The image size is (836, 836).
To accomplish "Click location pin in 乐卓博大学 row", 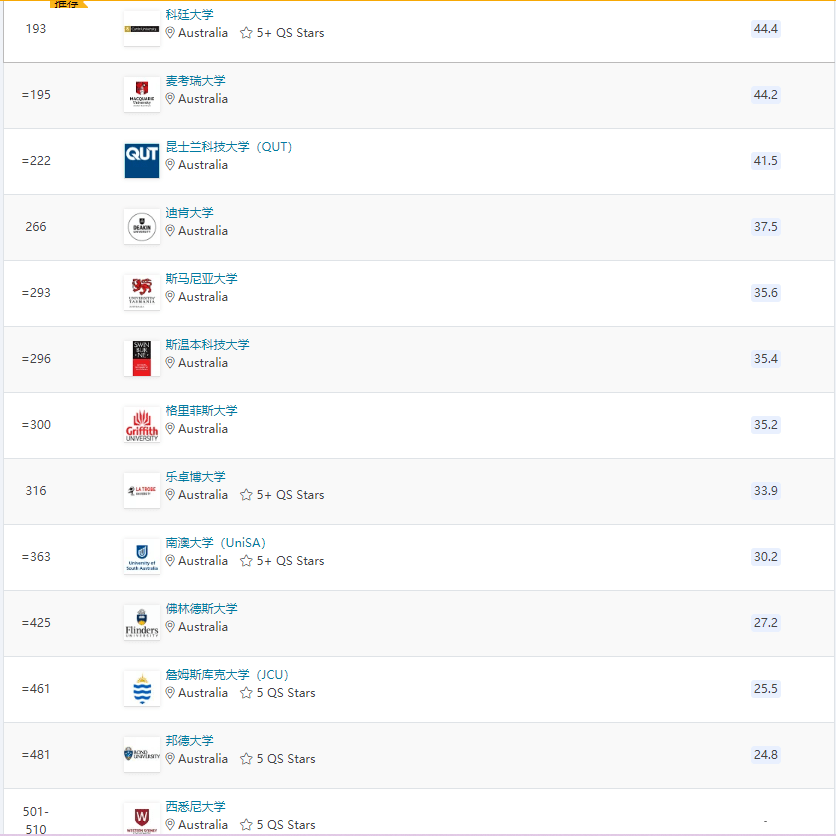I will click(170, 495).
